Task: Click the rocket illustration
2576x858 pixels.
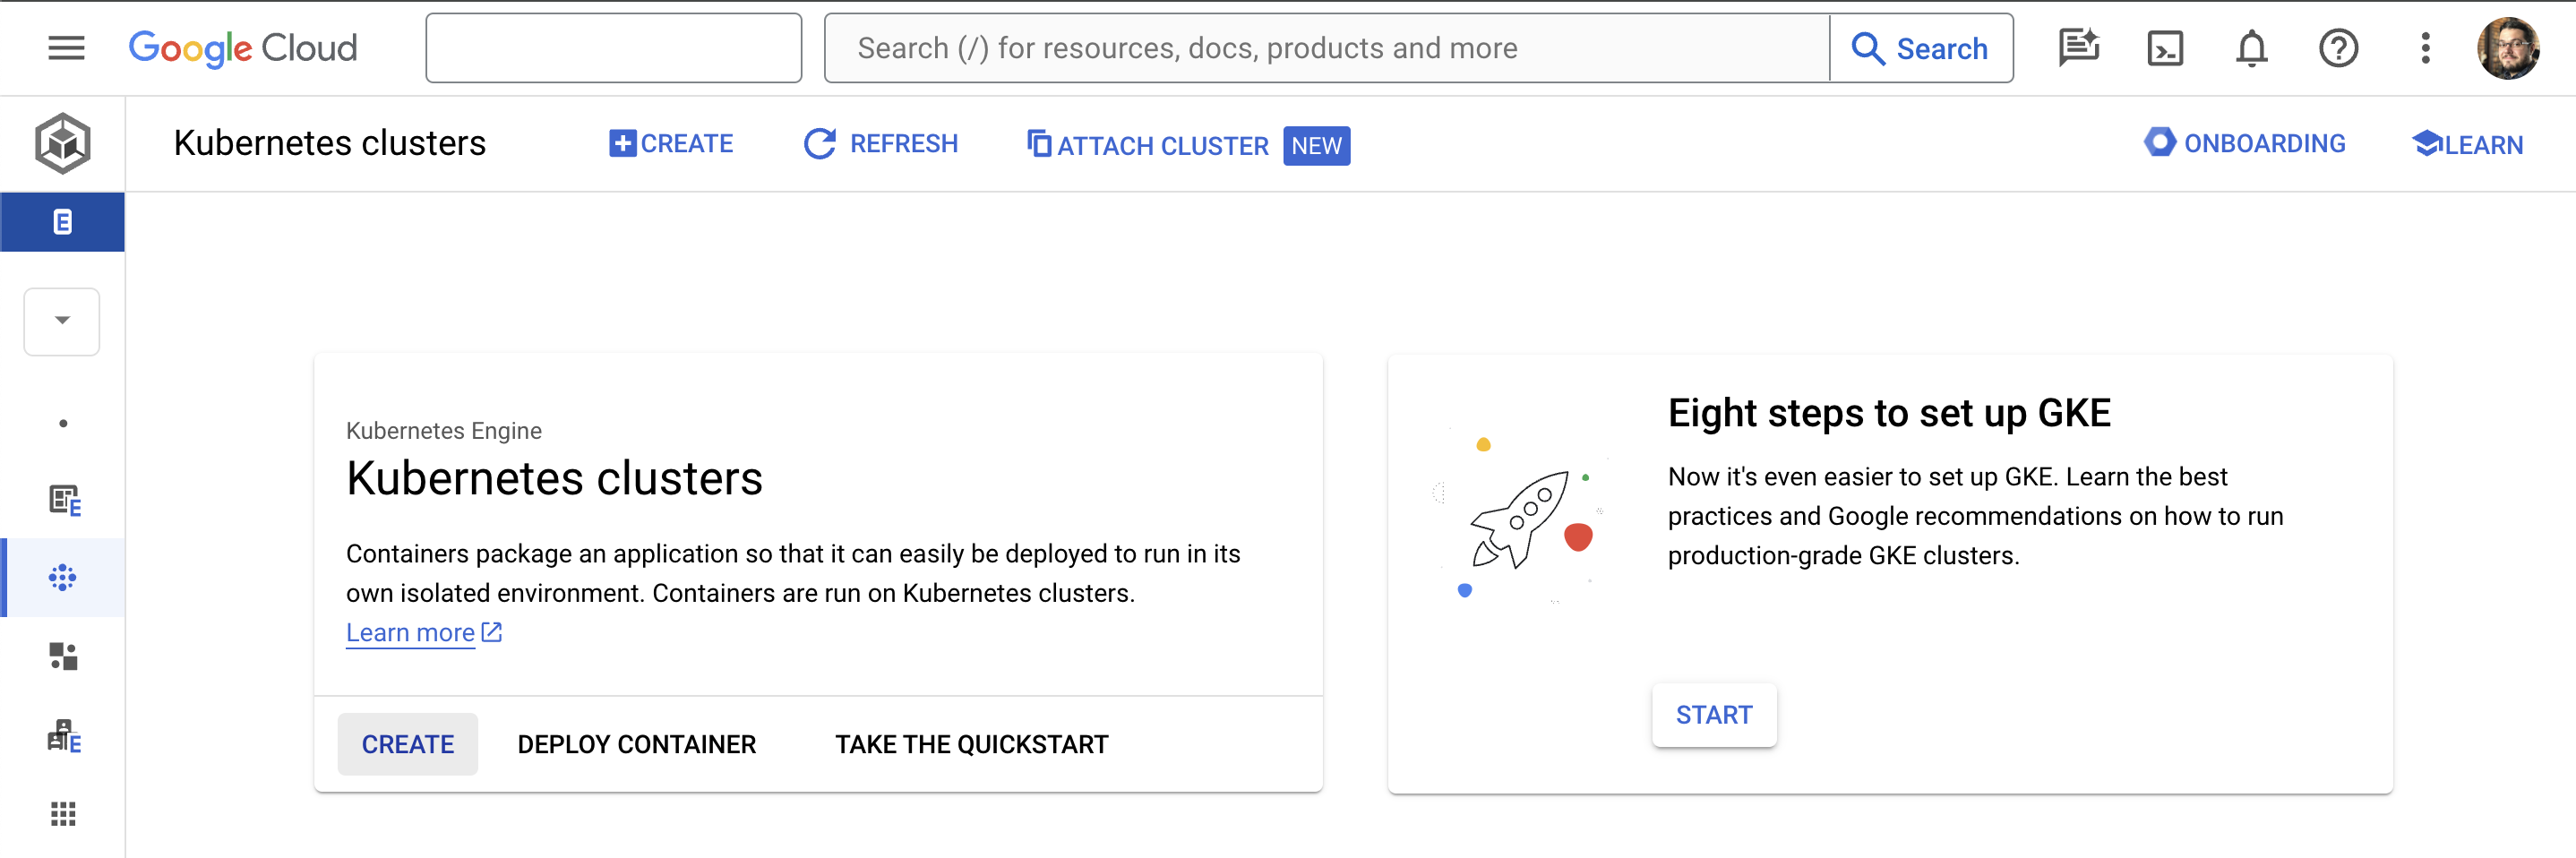Action: (x=1522, y=516)
